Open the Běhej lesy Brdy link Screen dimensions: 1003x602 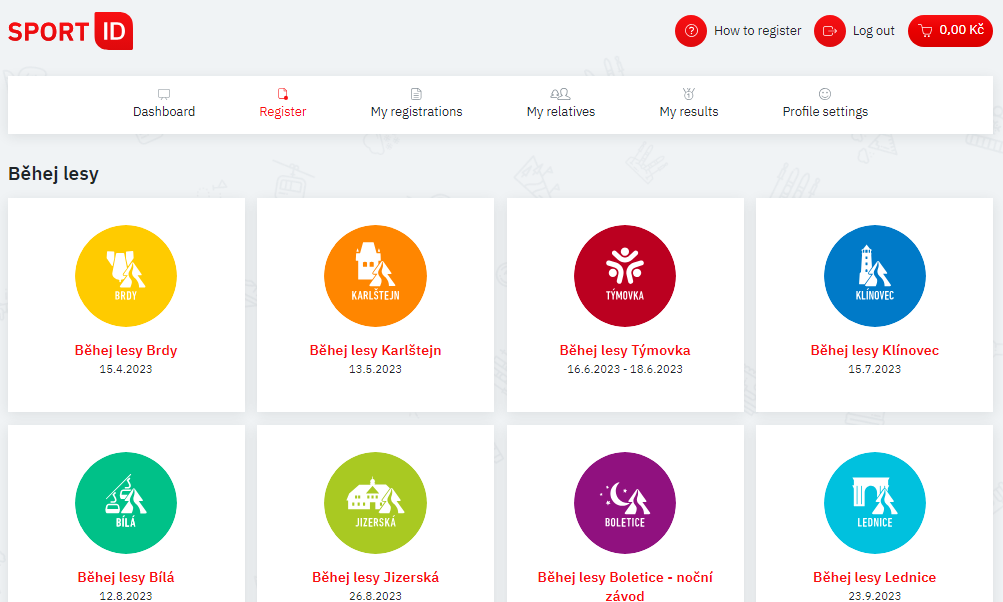pos(126,350)
